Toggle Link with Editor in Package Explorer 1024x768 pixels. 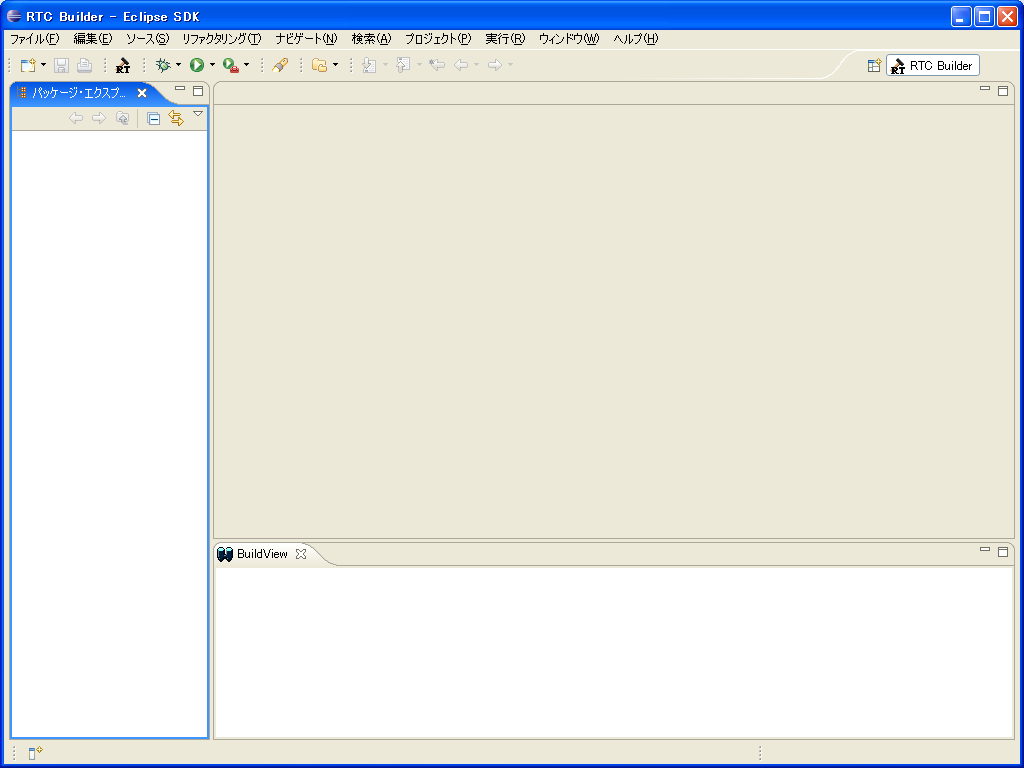click(x=176, y=118)
